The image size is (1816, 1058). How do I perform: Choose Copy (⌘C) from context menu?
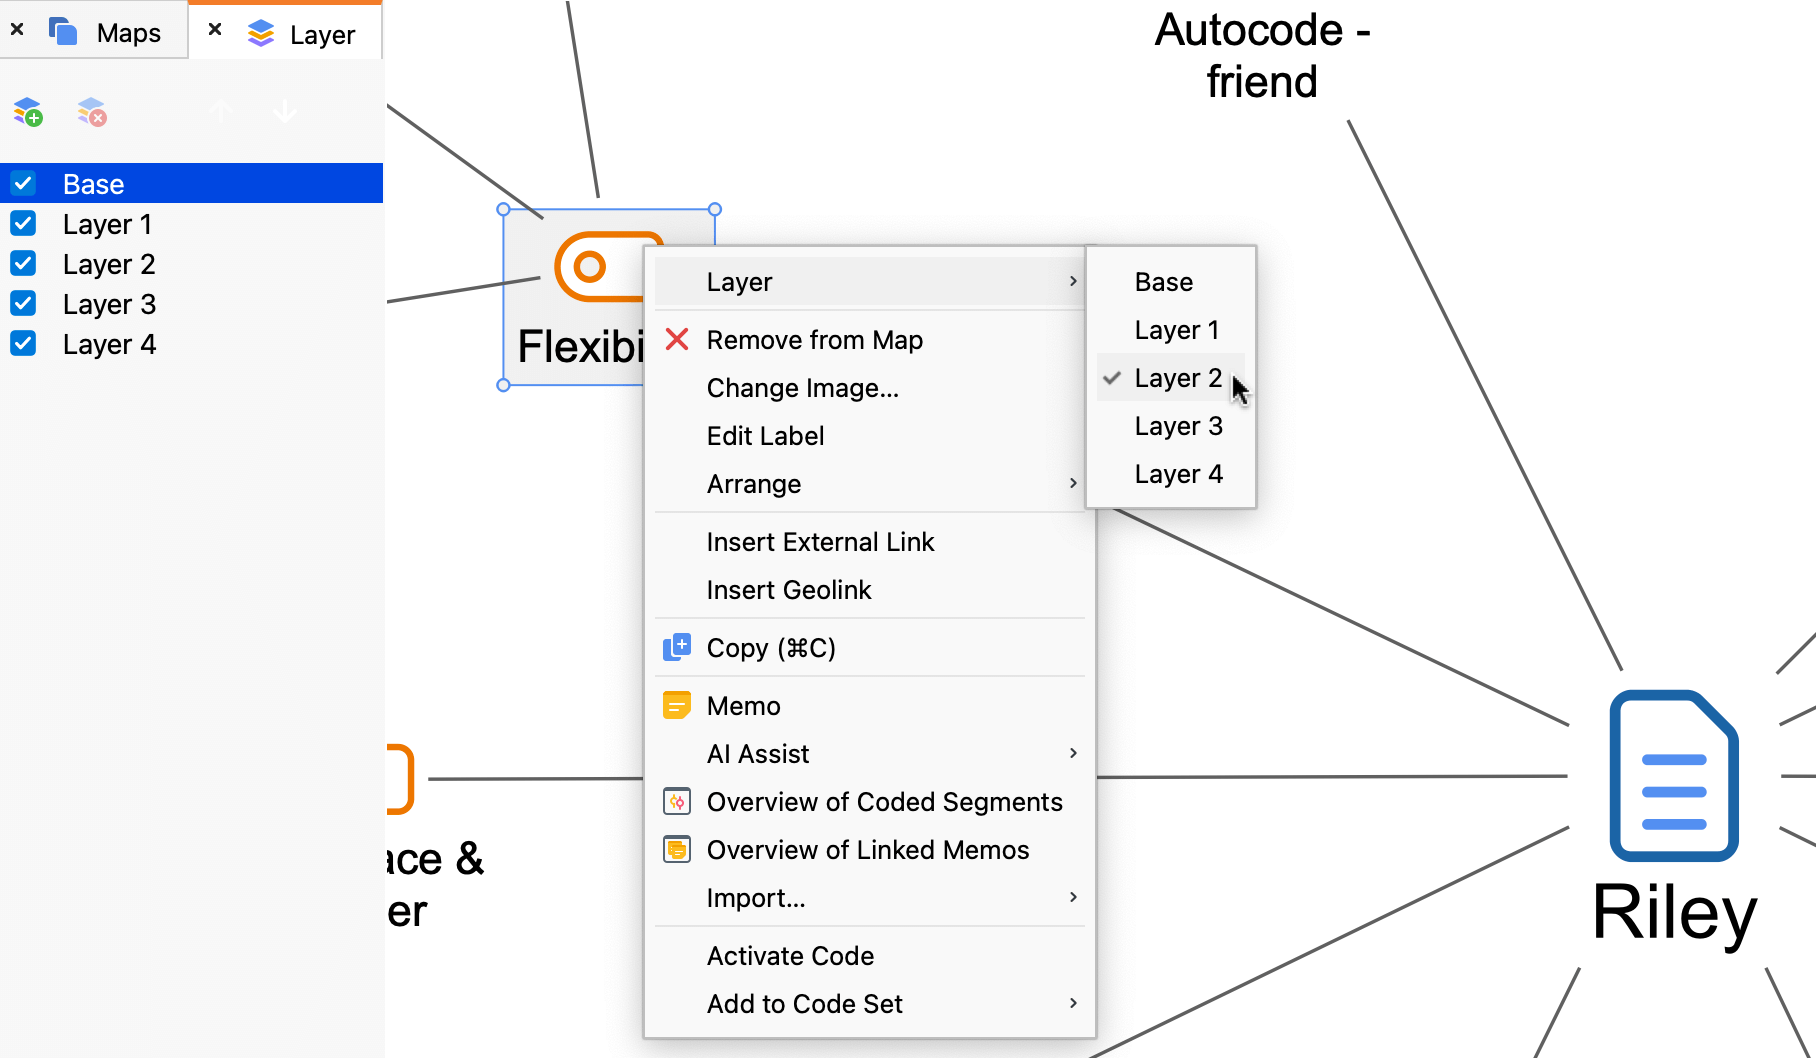click(x=869, y=648)
